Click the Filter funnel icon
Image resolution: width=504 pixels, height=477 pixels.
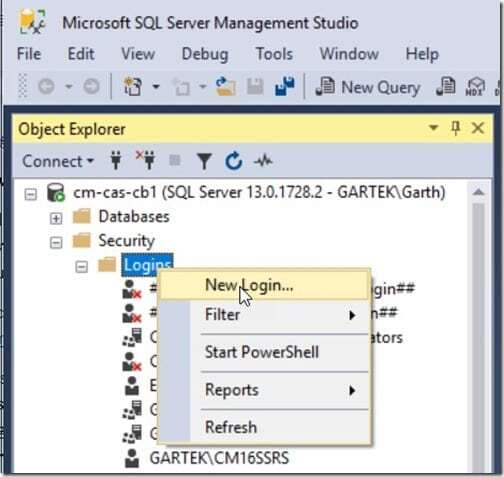point(204,161)
